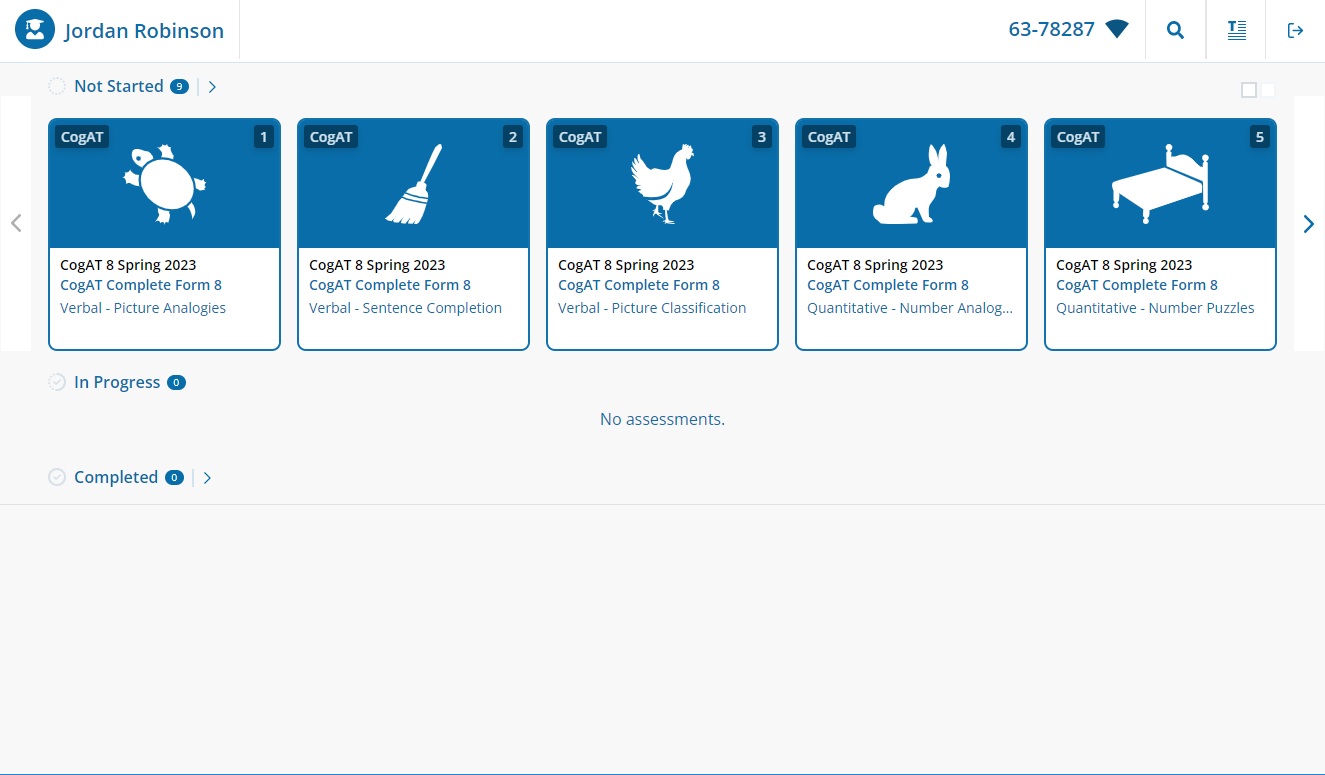Open the text formatting options icon

pos(1237,30)
